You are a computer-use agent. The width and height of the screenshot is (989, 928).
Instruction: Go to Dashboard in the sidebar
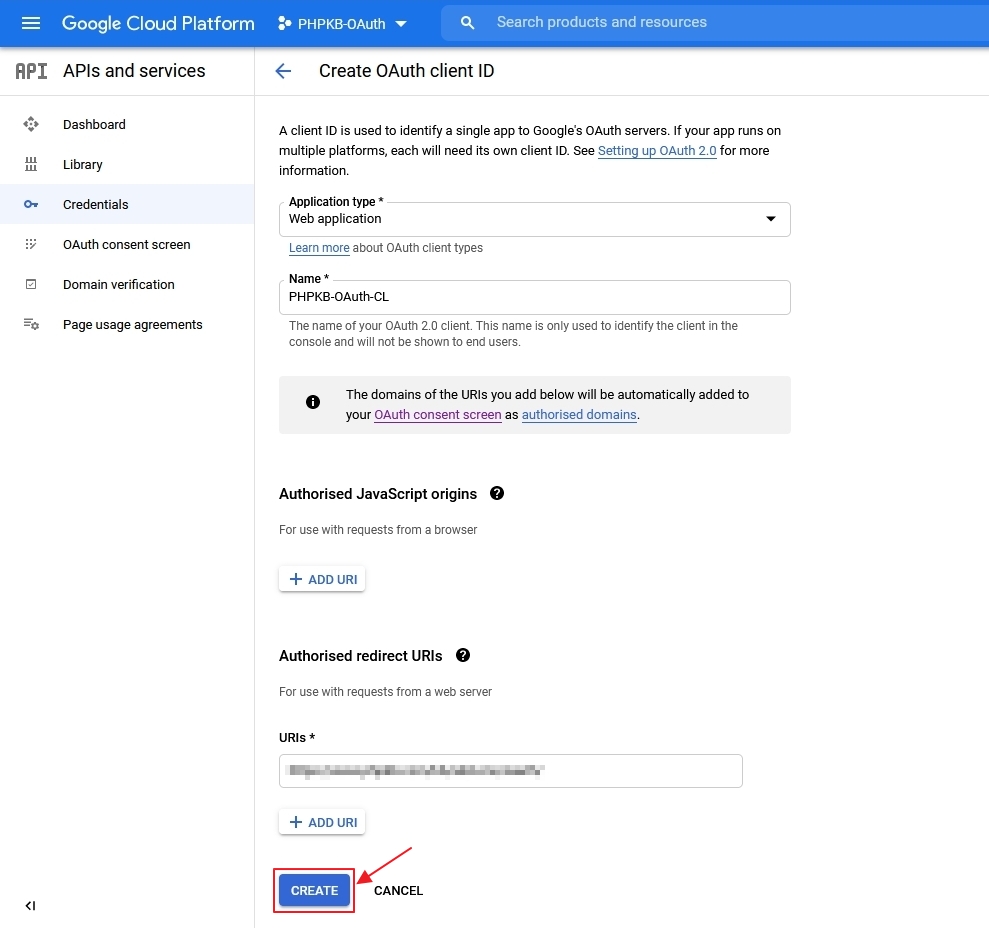pyautogui.click(x=31, y=124)
